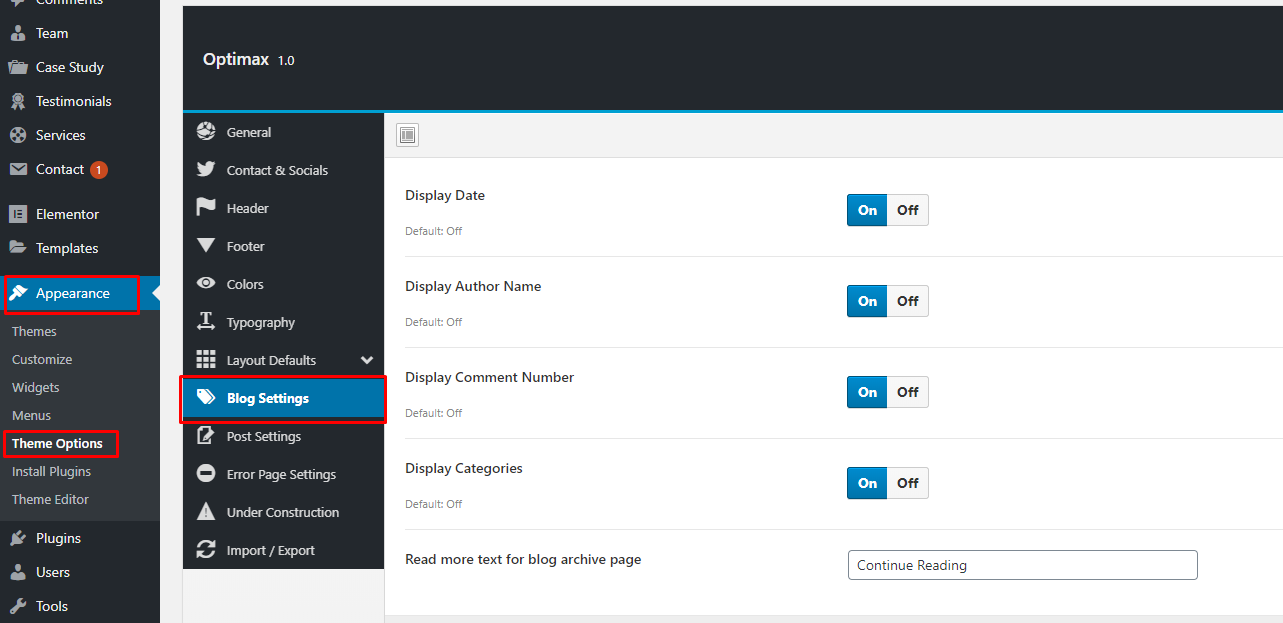Open the Customize submenu link
The height and width of the screenshot is (623, 1283).
point(42,359)
